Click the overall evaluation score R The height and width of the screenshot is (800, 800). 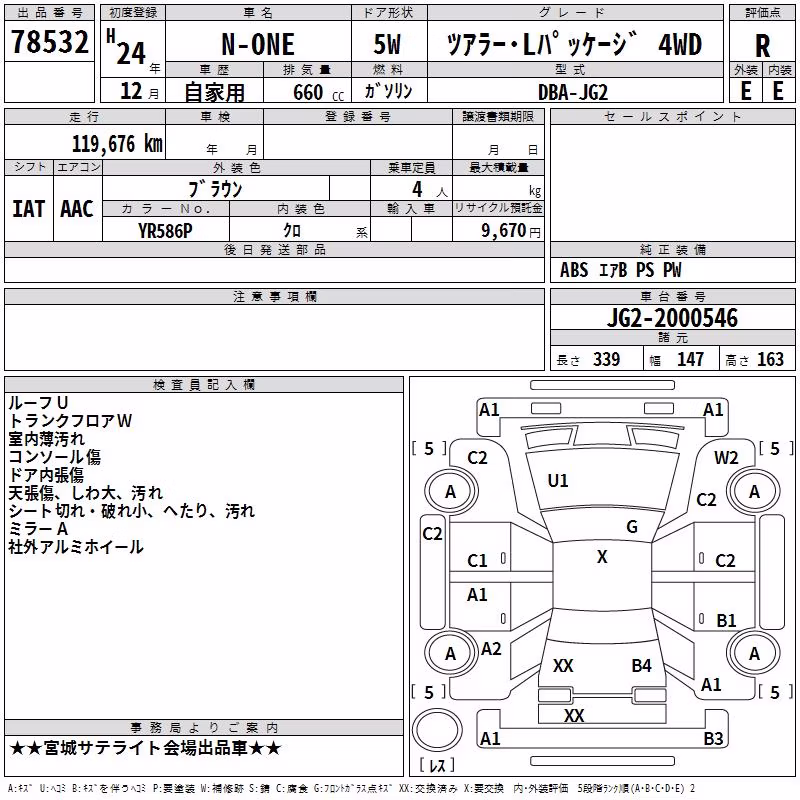tap(762, 46)
